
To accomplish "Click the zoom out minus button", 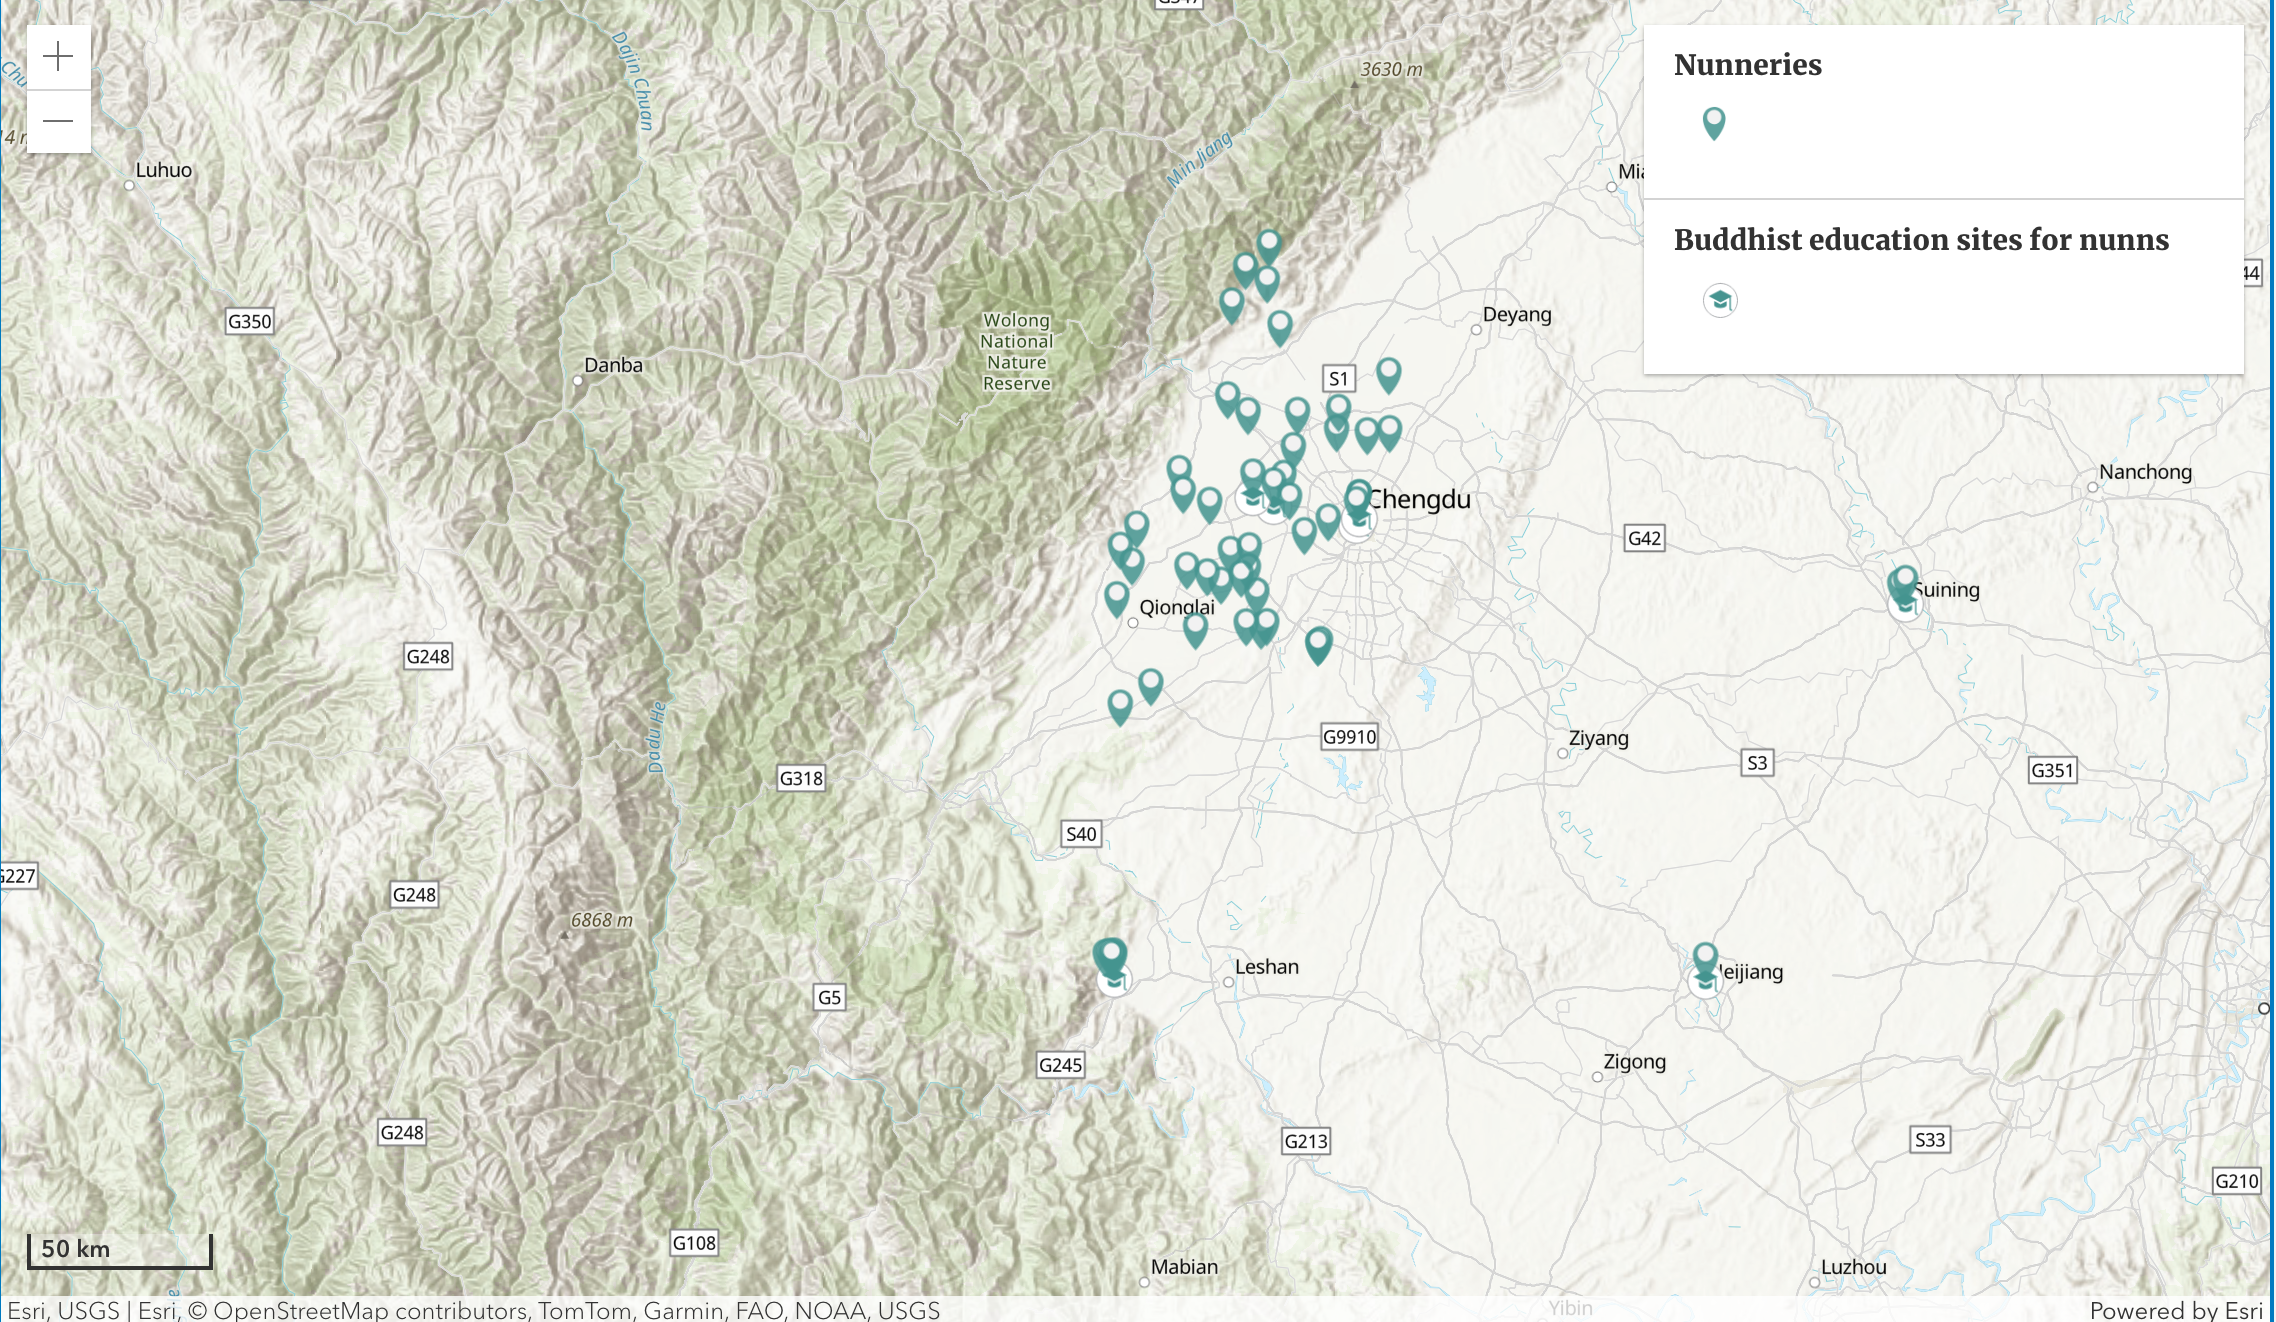I will pos(58,121).
